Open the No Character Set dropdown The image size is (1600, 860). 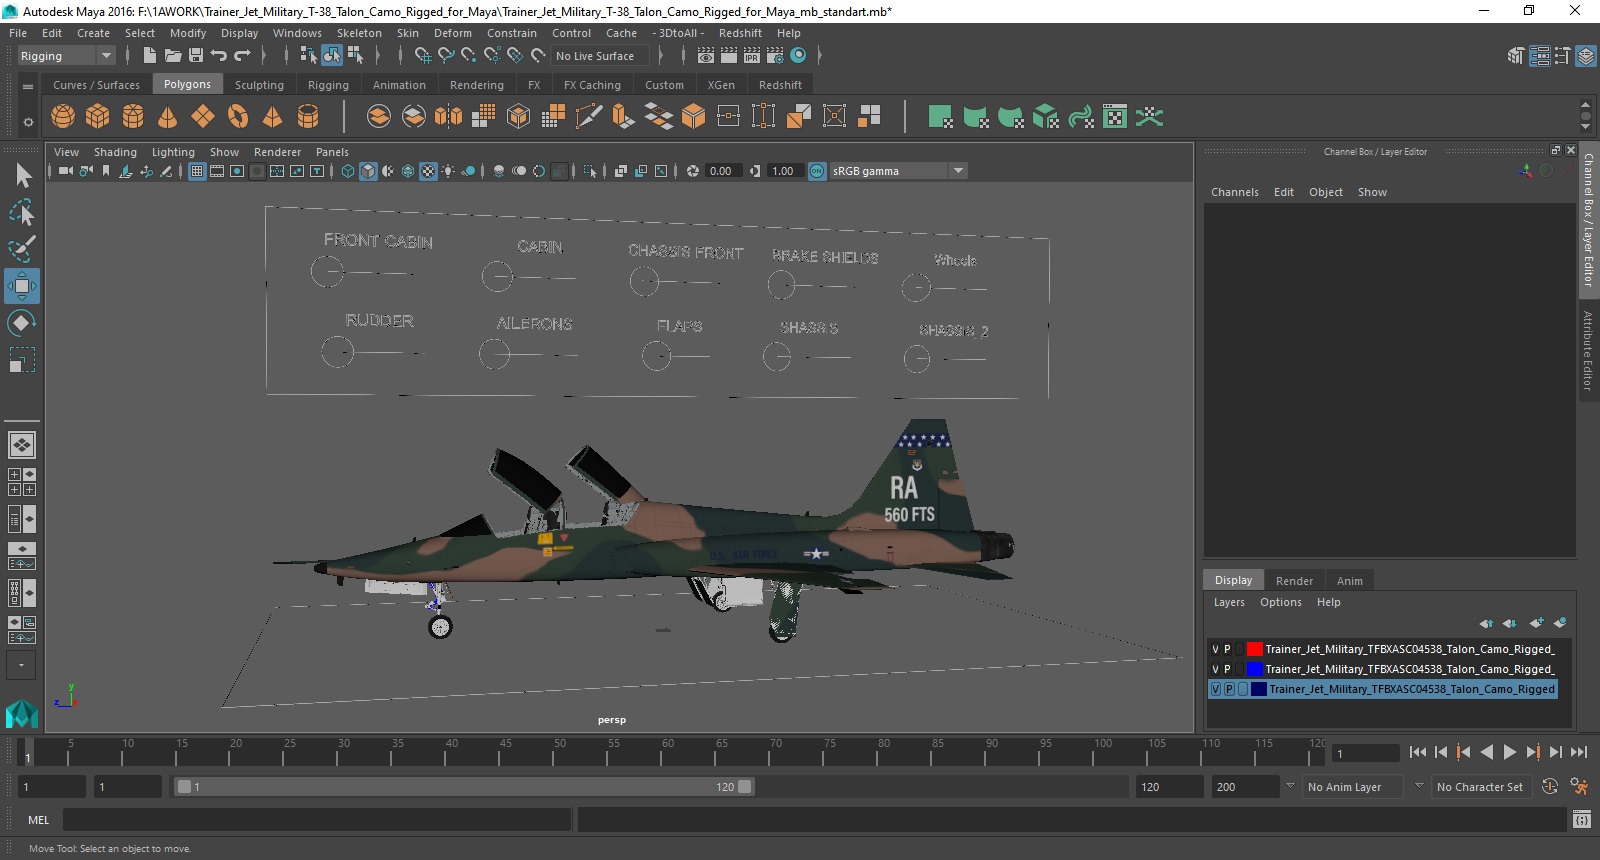(x=1480, y=787)
